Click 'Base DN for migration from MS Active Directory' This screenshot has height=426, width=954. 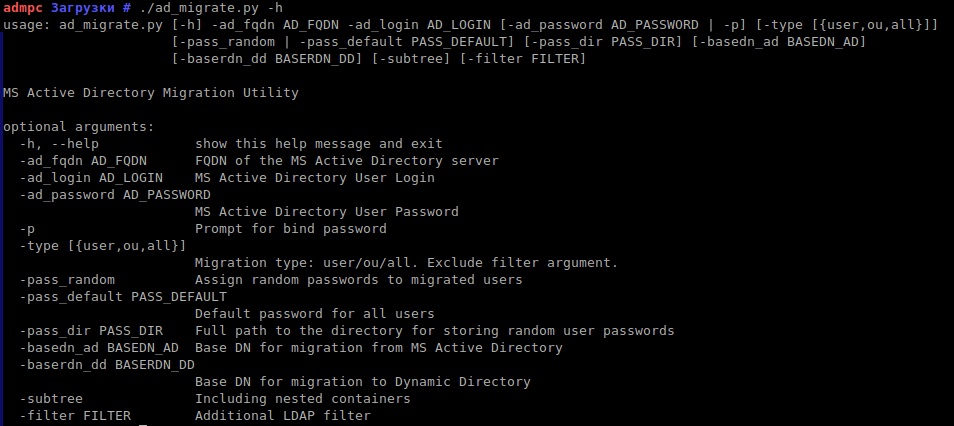pyautogui.click(x=378, y=348)
